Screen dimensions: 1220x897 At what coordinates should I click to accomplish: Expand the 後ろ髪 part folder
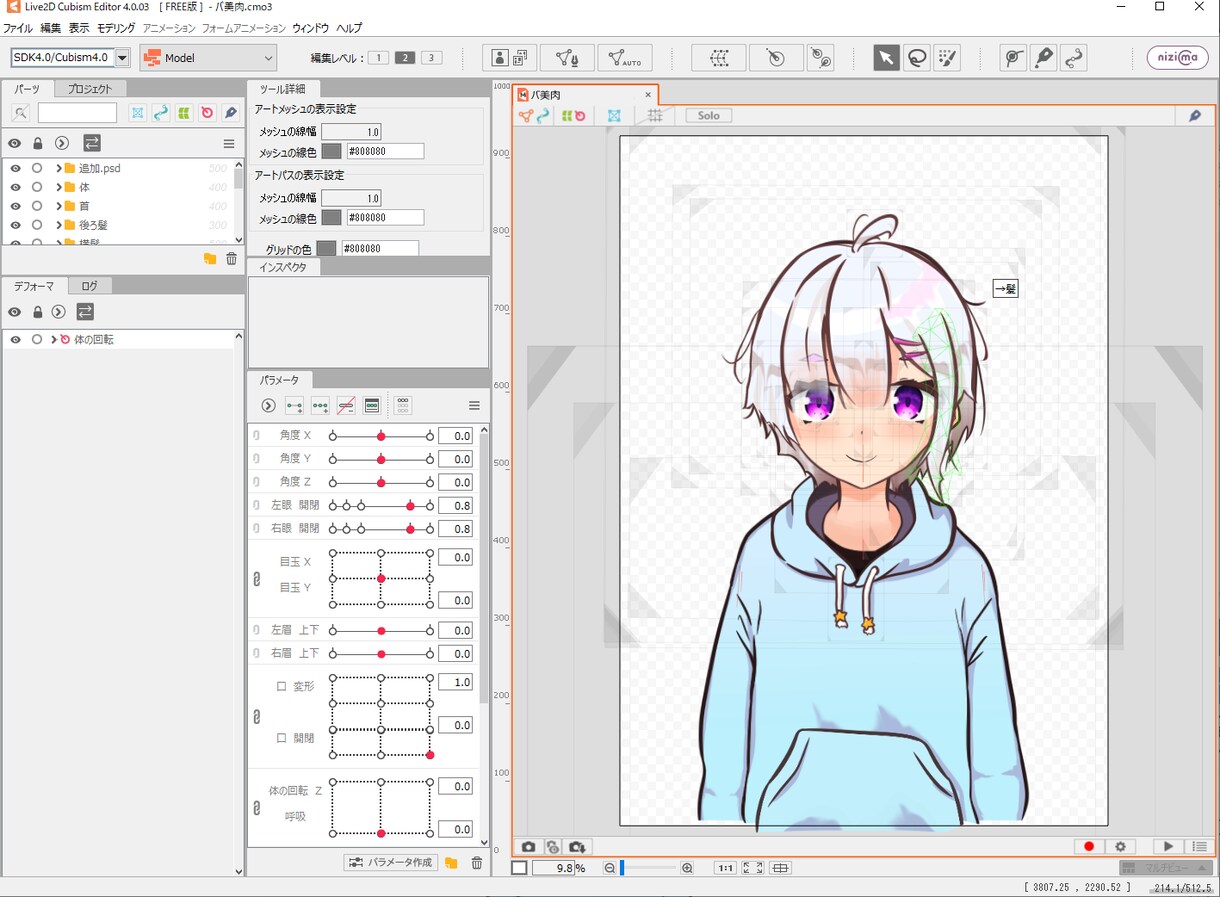(59, 225)
